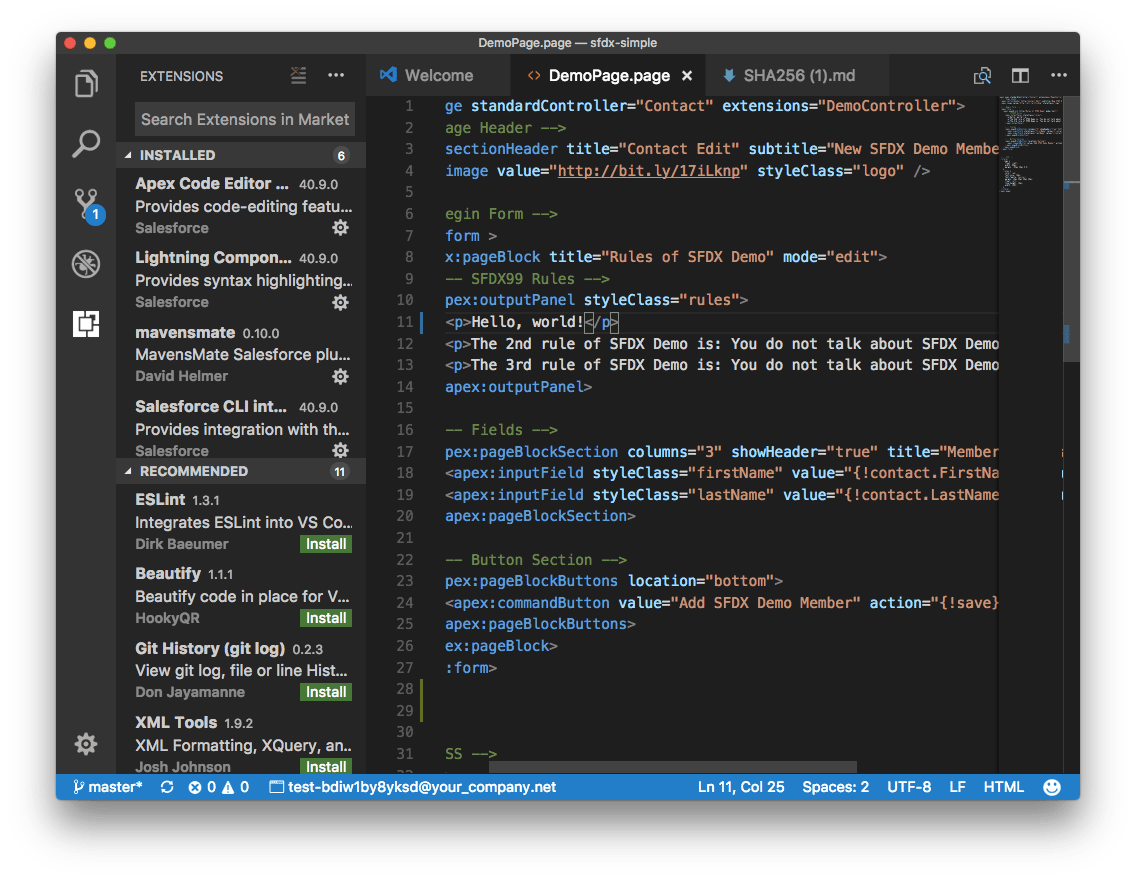Switch to the SHA256 (1).md tab
Screen dimensions: 1136x880
798,75
